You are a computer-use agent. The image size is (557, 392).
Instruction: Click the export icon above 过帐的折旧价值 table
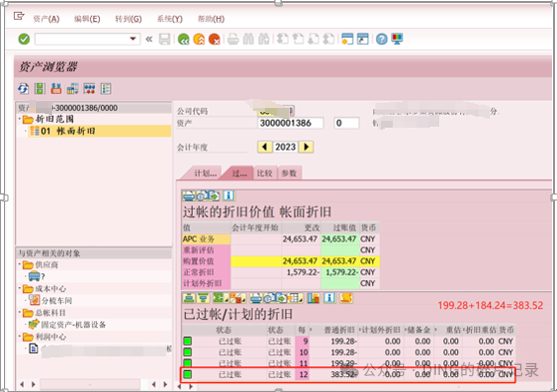213,196
